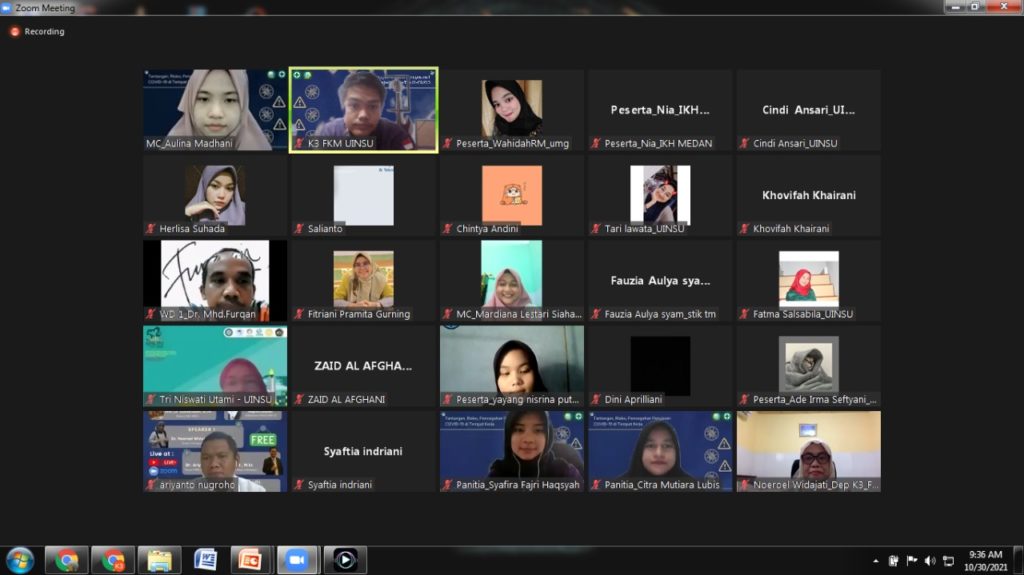
Task: Open Google Chrome from the taskbar
Action: [x=68, y=559]
